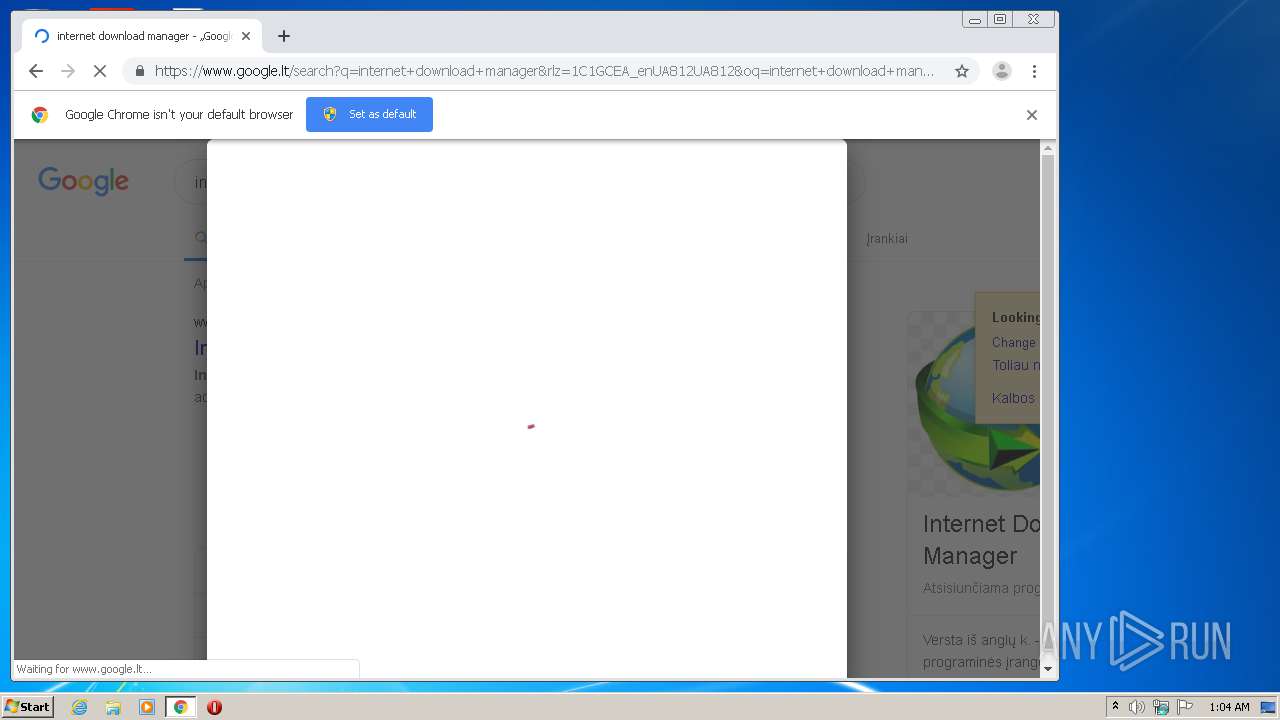Open Chrome's three-dot menu
The height and width of the screenshot is (720, 1280).
pyautogui.click(x=1034, y=71)
